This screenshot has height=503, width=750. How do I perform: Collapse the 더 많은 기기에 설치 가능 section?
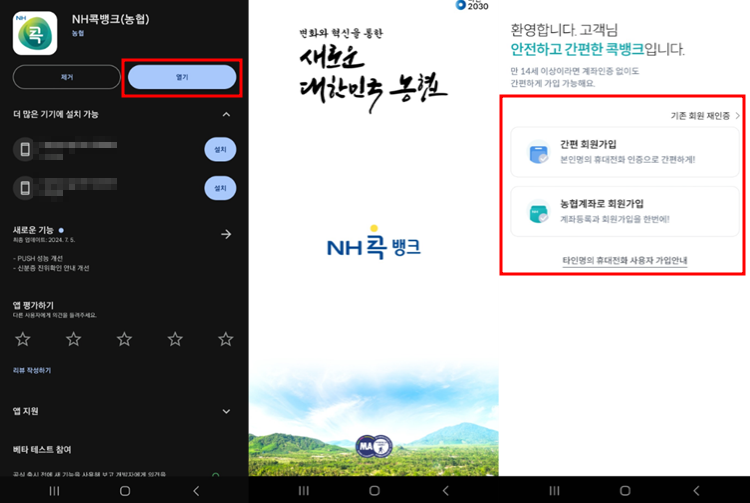point(226,114)
